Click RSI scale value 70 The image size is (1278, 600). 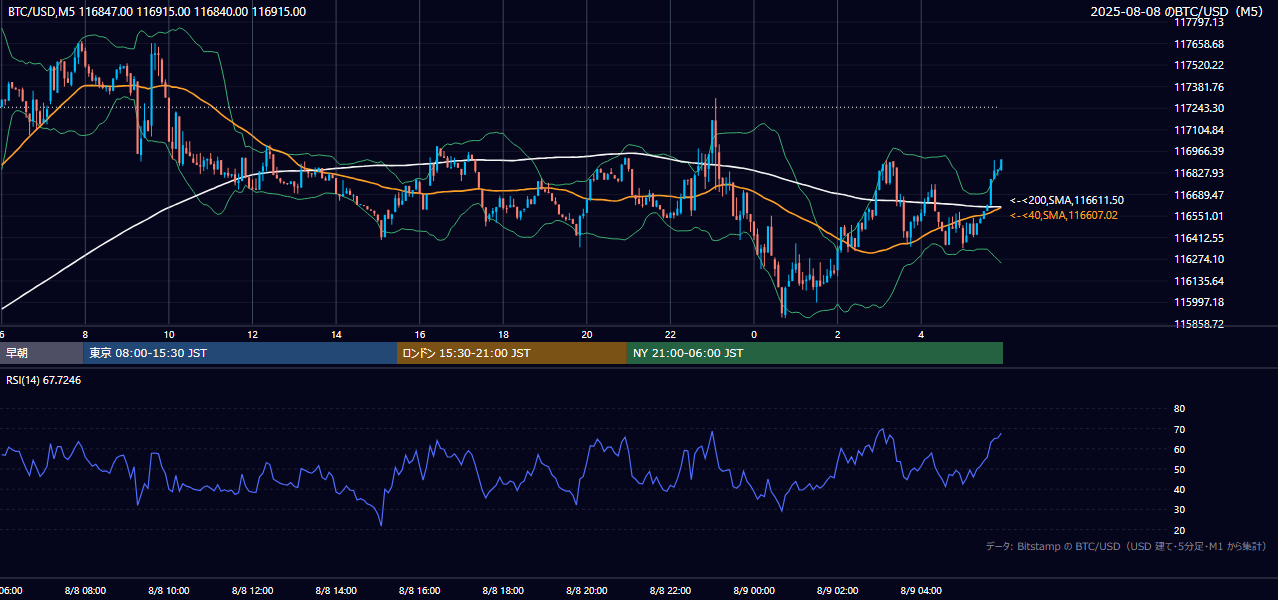click(x=1179, y=429)
